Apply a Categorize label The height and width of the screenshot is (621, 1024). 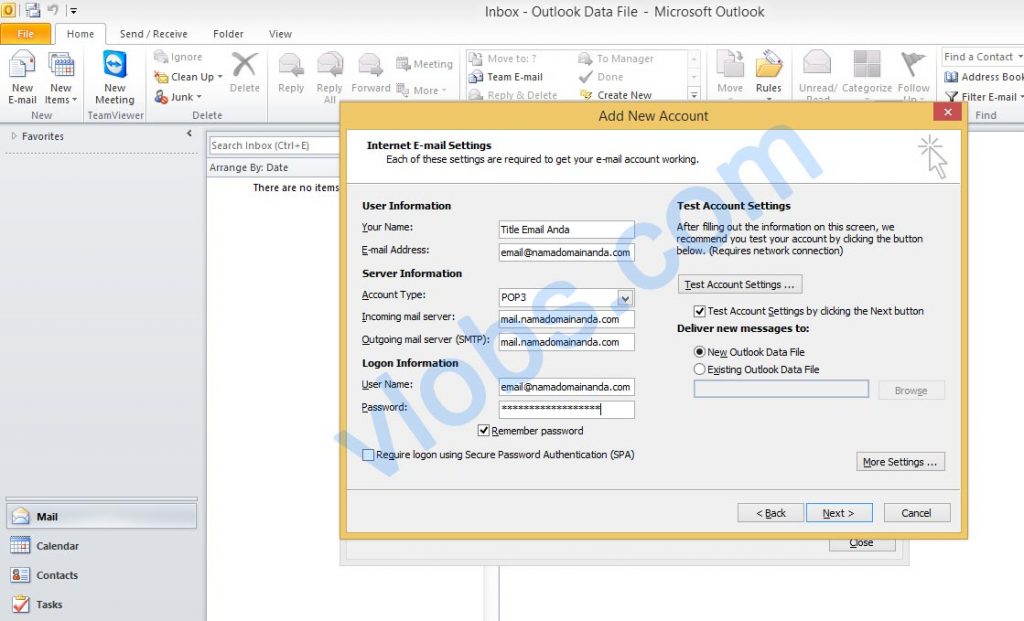coord(866,76)
